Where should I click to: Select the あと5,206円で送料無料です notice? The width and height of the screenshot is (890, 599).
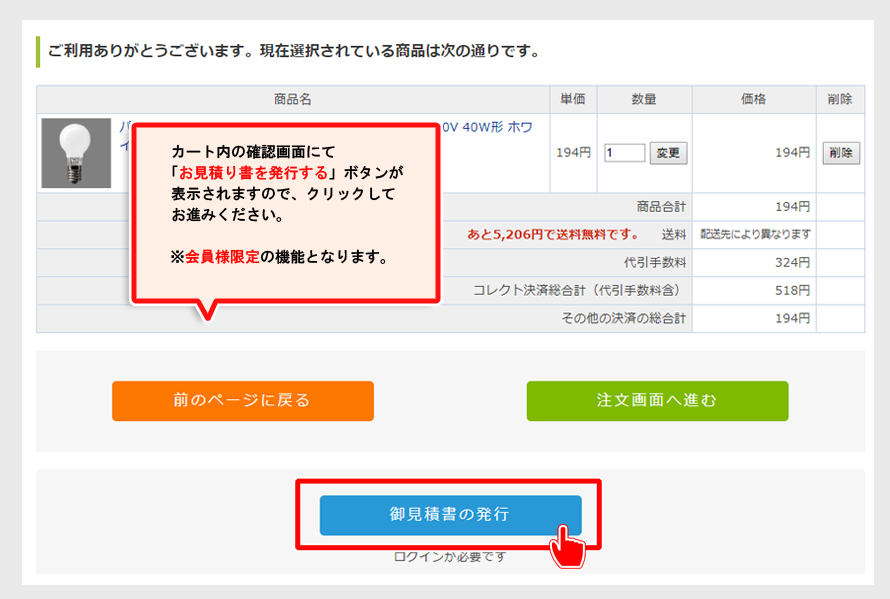click(553, 234)
